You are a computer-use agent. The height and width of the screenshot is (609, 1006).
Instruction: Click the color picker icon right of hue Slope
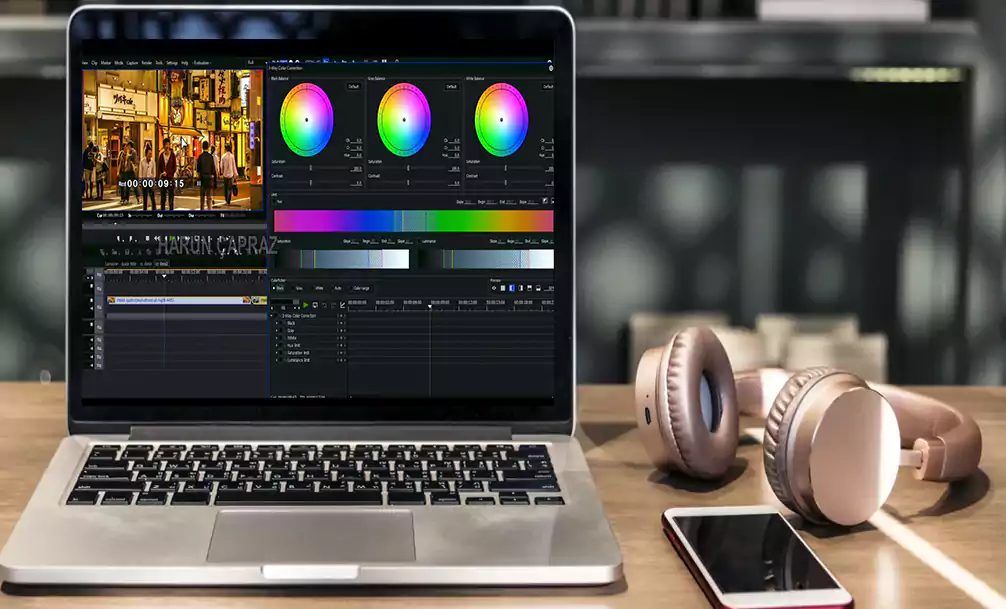(x=545, y=201)
